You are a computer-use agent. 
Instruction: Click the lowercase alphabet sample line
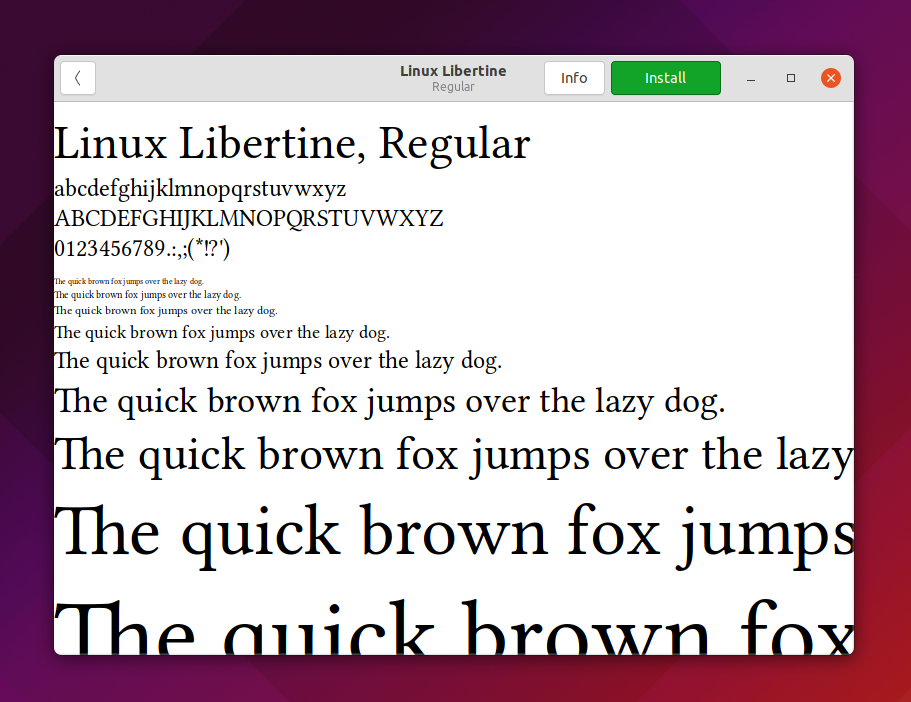[200, 189]
